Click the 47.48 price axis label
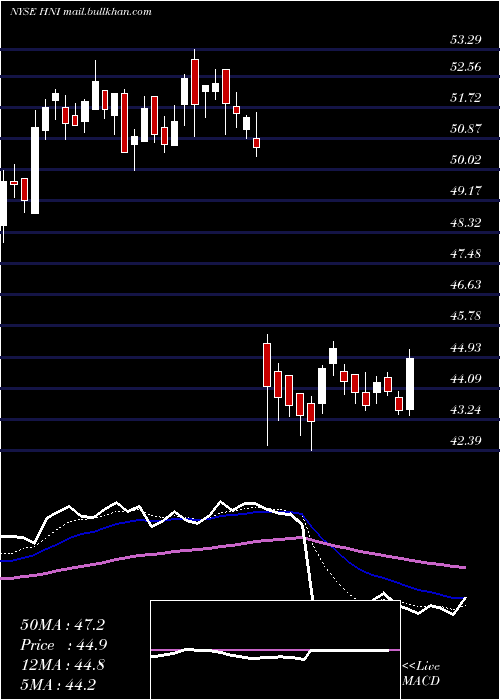500x700 pixels. (x=466, y=254)
